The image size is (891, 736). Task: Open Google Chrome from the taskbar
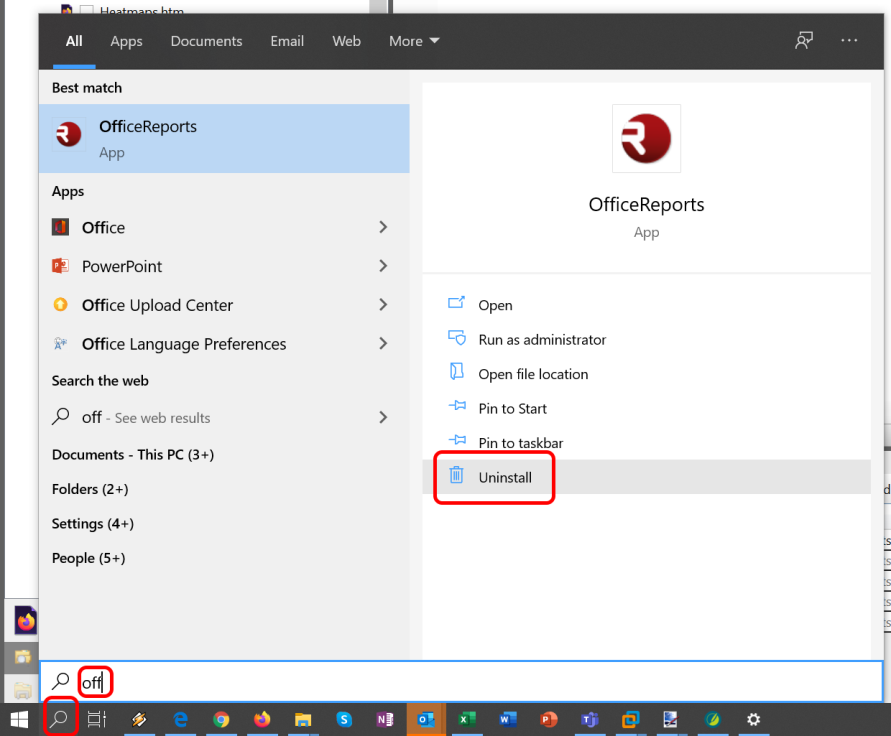pos(221,719)
